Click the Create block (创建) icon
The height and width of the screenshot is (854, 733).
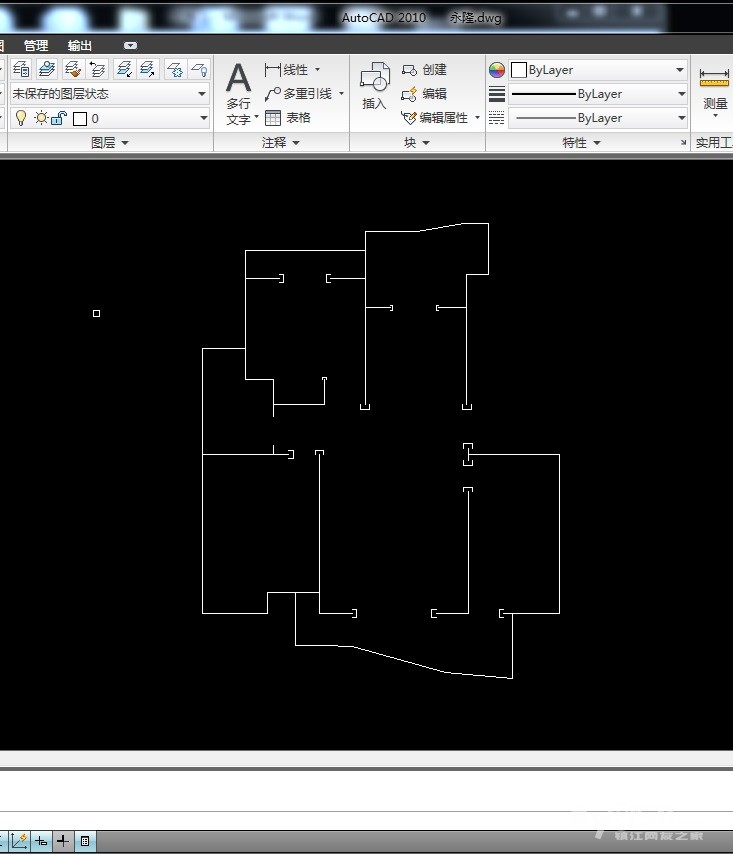click(409, 70)
